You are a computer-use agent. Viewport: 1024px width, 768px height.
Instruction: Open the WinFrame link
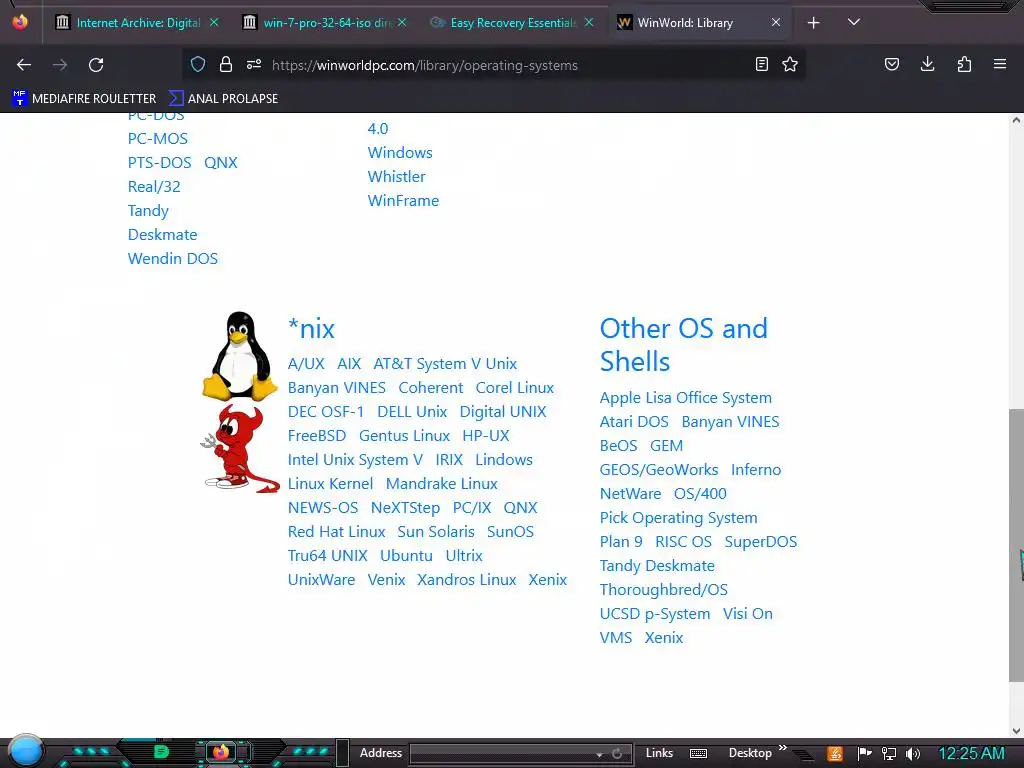click(x=403, y=200)
